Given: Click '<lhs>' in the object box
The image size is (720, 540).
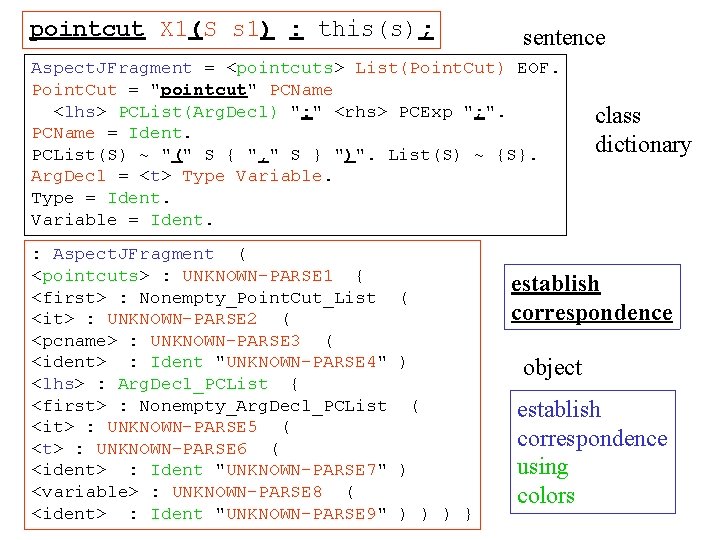Looking at the screenshot, I should (x=58, y=384).
